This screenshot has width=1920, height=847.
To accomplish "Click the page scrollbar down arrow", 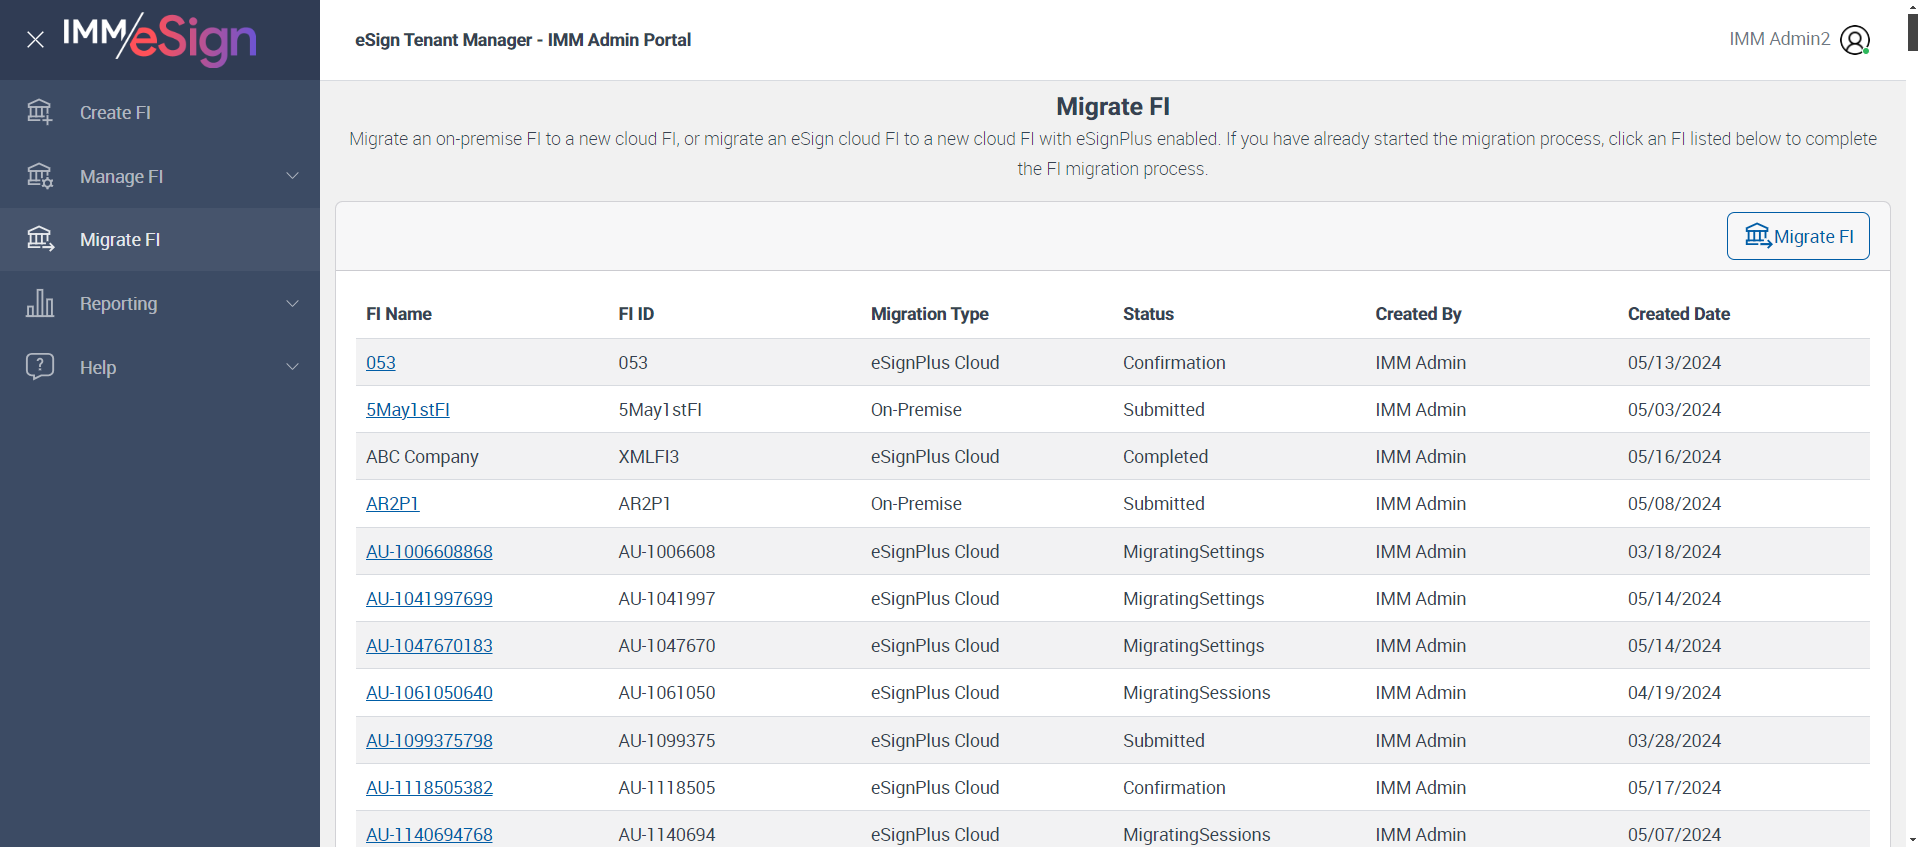I will (x=1913, y=840).
